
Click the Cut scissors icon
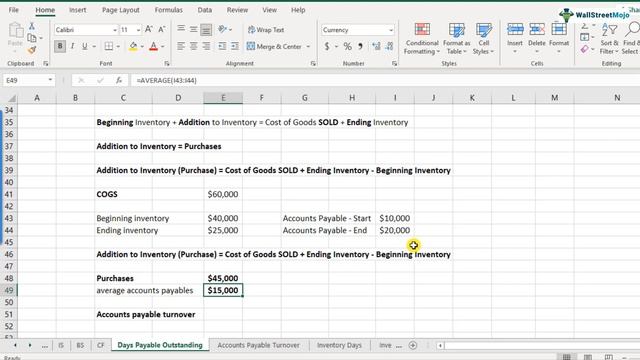[31, 26]
